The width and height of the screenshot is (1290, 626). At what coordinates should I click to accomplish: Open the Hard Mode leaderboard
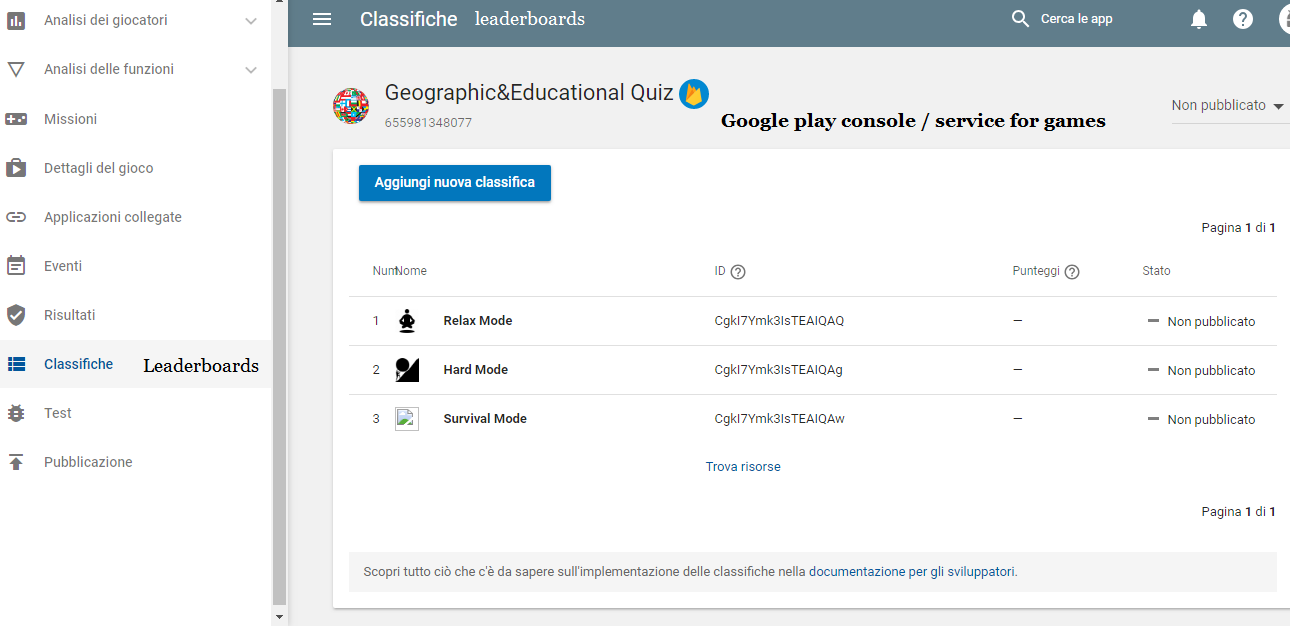click(476, 370)
